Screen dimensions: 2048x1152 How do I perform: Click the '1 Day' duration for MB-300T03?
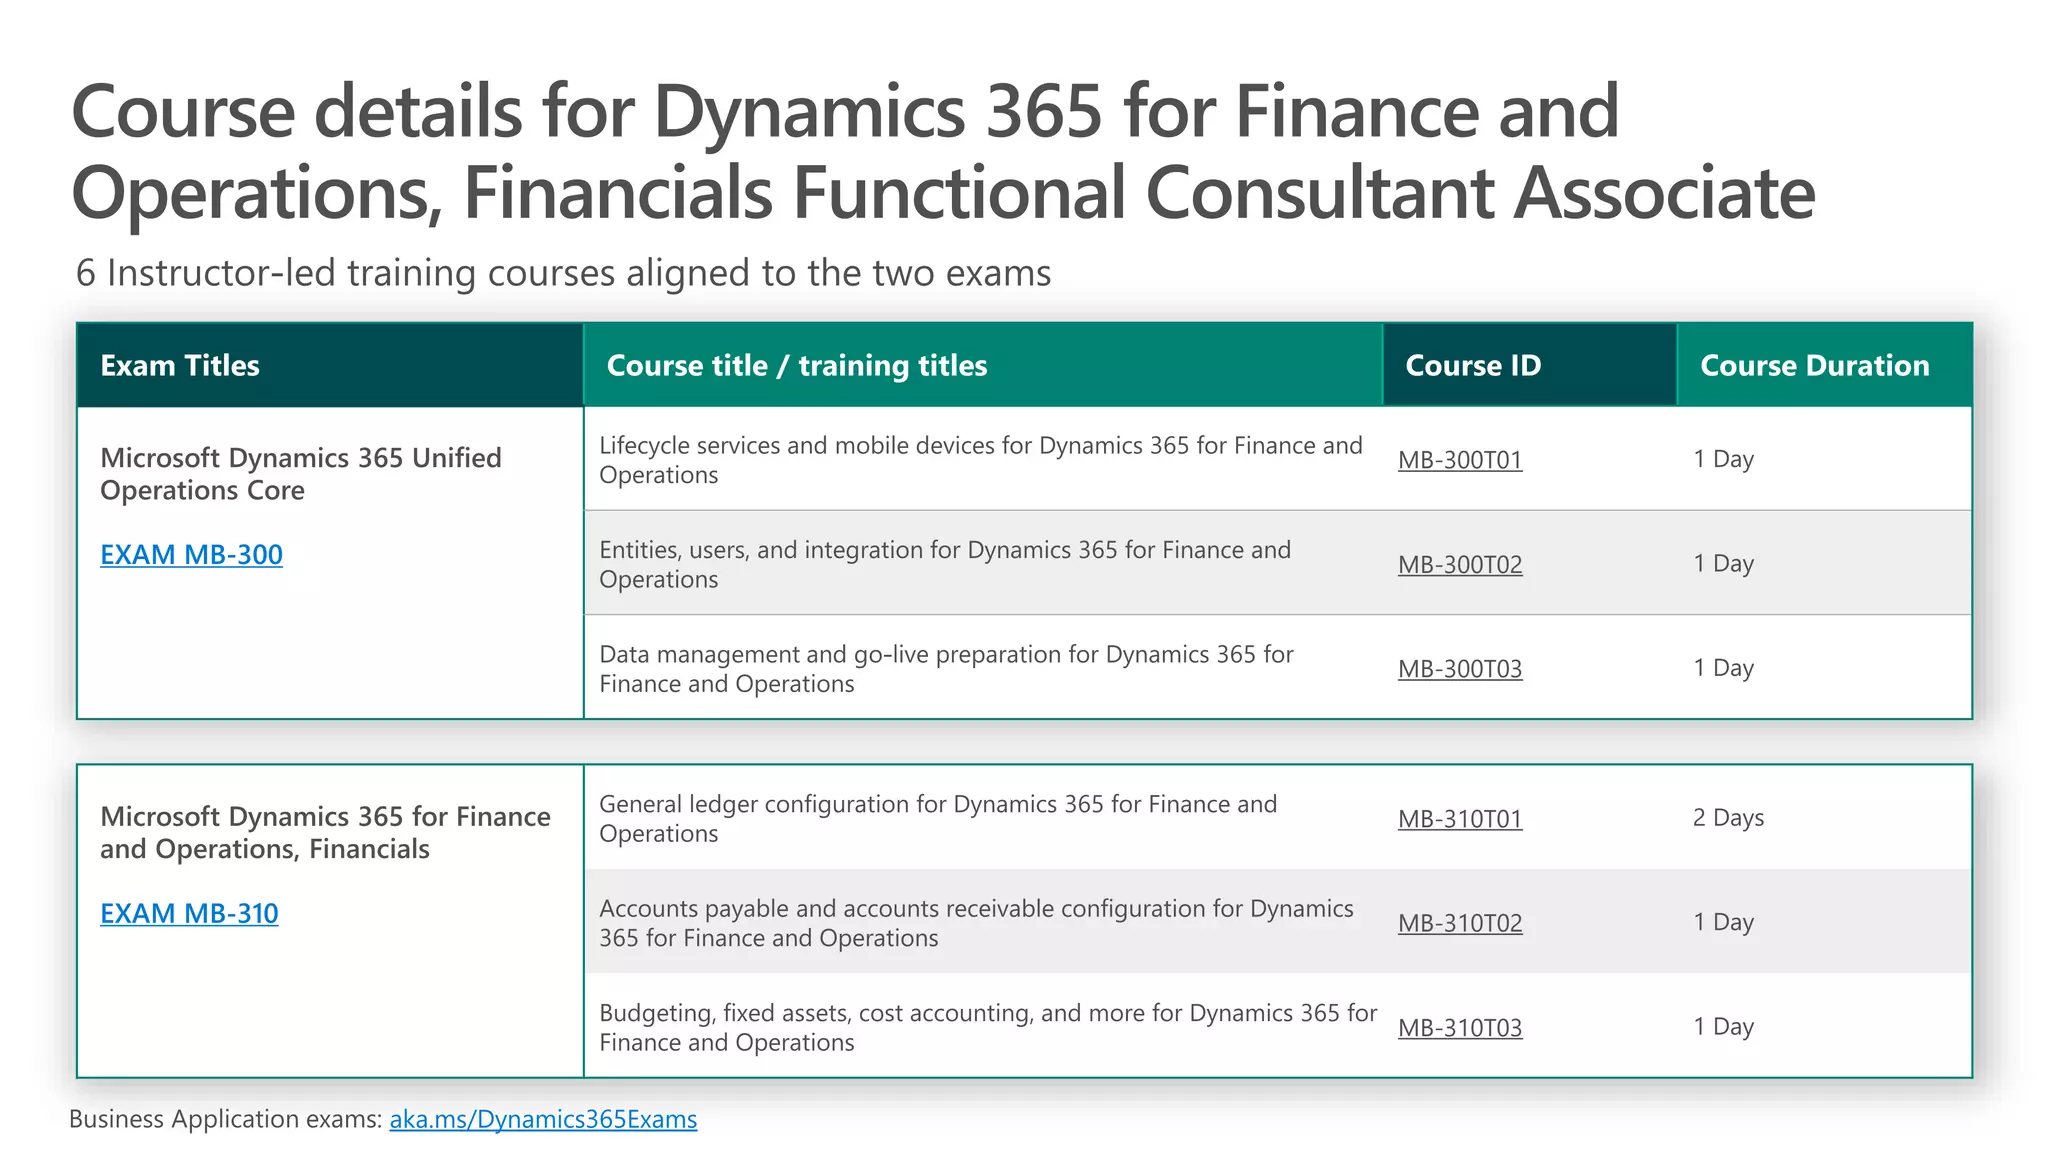[1723, 667]
